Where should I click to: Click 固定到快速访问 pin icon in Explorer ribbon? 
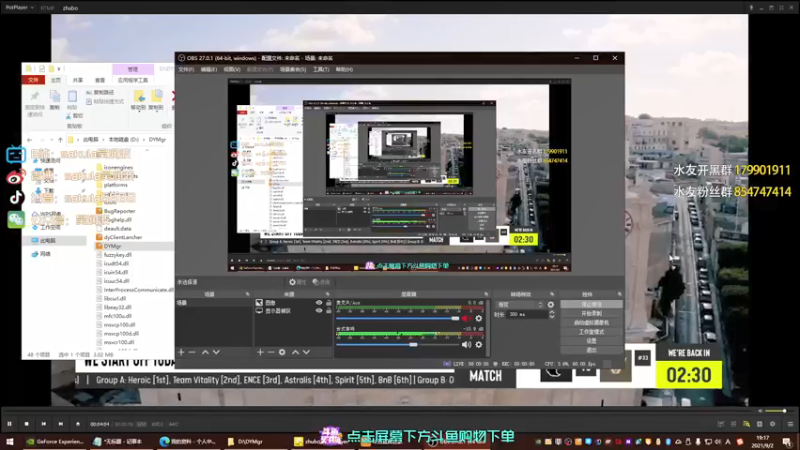(x=35, y=96)
